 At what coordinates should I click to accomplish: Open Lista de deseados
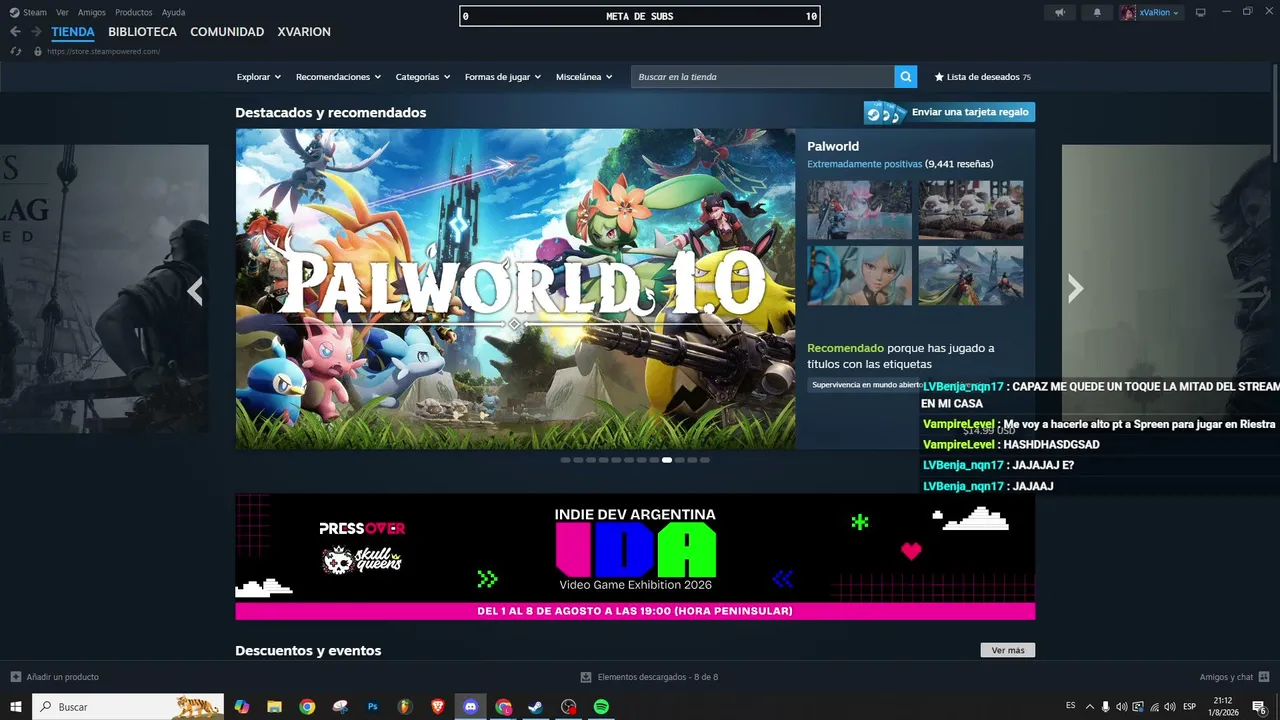pos(982,77)
